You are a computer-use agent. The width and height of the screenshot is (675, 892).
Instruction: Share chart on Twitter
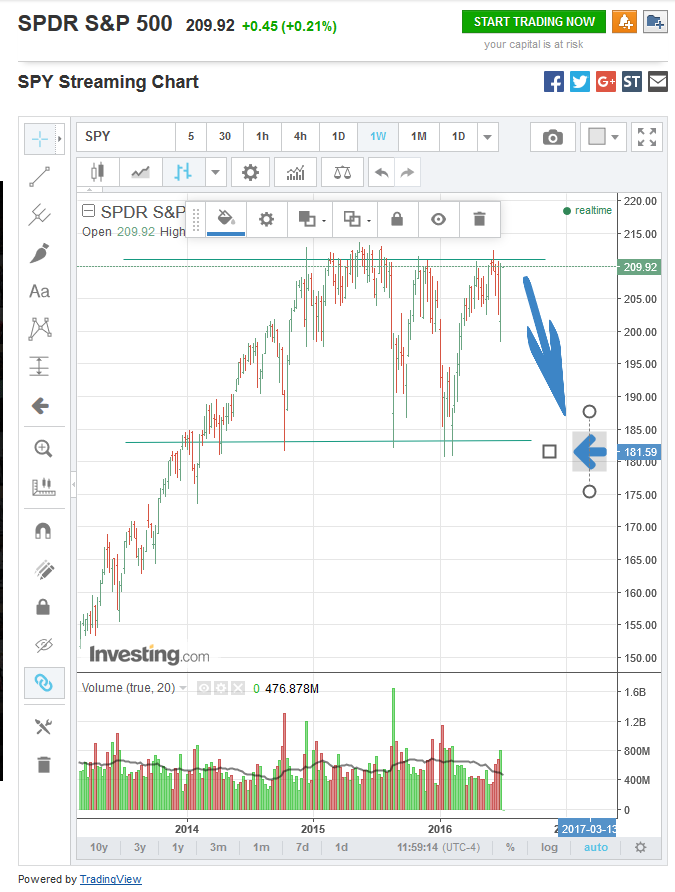pyautogui.click(x=580, y=82)
